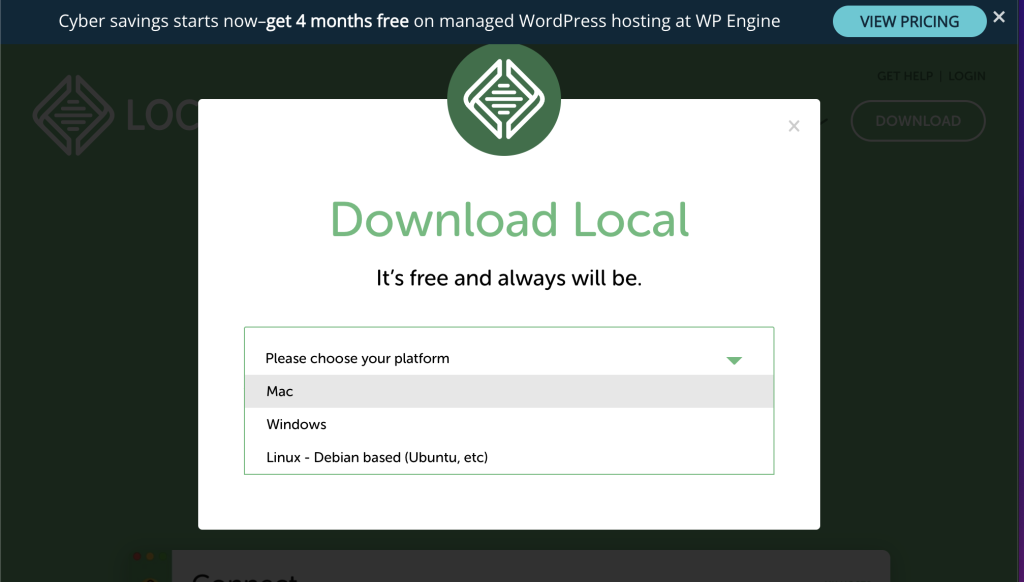Click the green dropdown arrow
The image size is (1024, 582).
[734, 361]
